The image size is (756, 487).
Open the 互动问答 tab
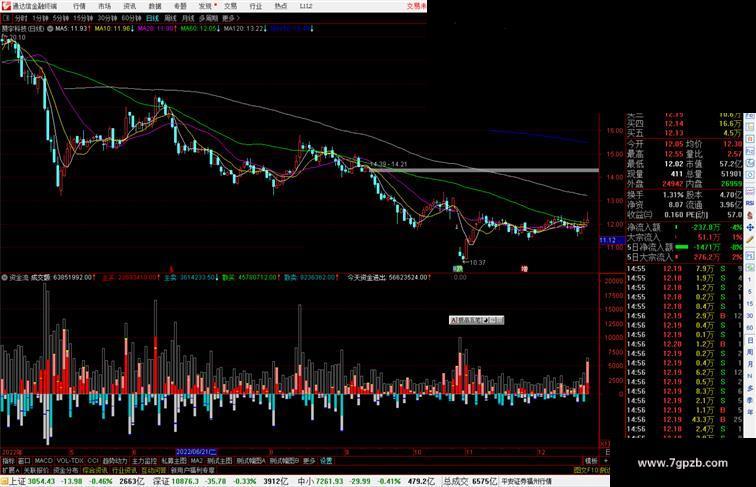153,470
